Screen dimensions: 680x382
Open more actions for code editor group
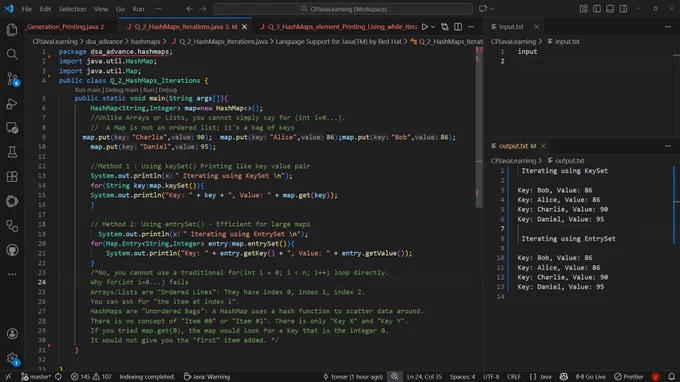coord(471,27)
